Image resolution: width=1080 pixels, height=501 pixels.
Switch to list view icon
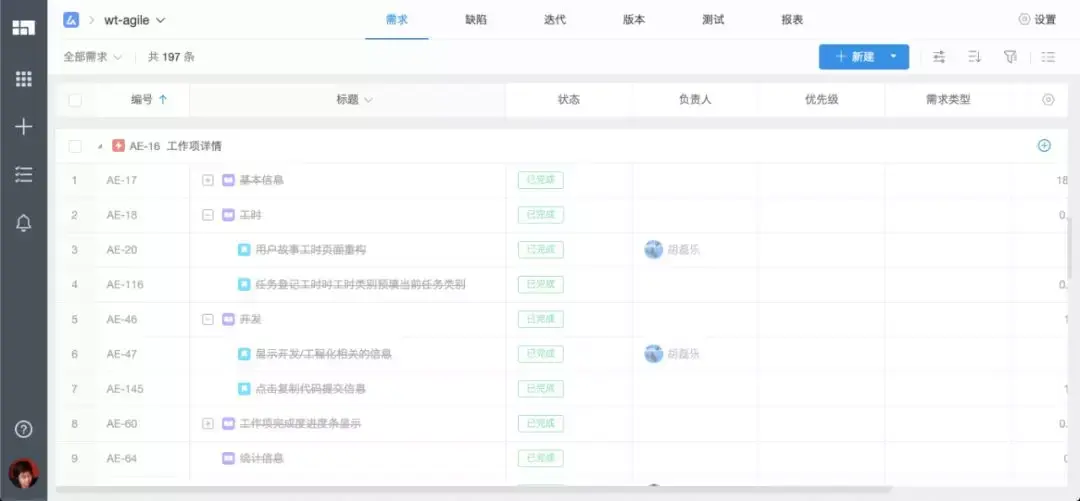[1048, 57]
